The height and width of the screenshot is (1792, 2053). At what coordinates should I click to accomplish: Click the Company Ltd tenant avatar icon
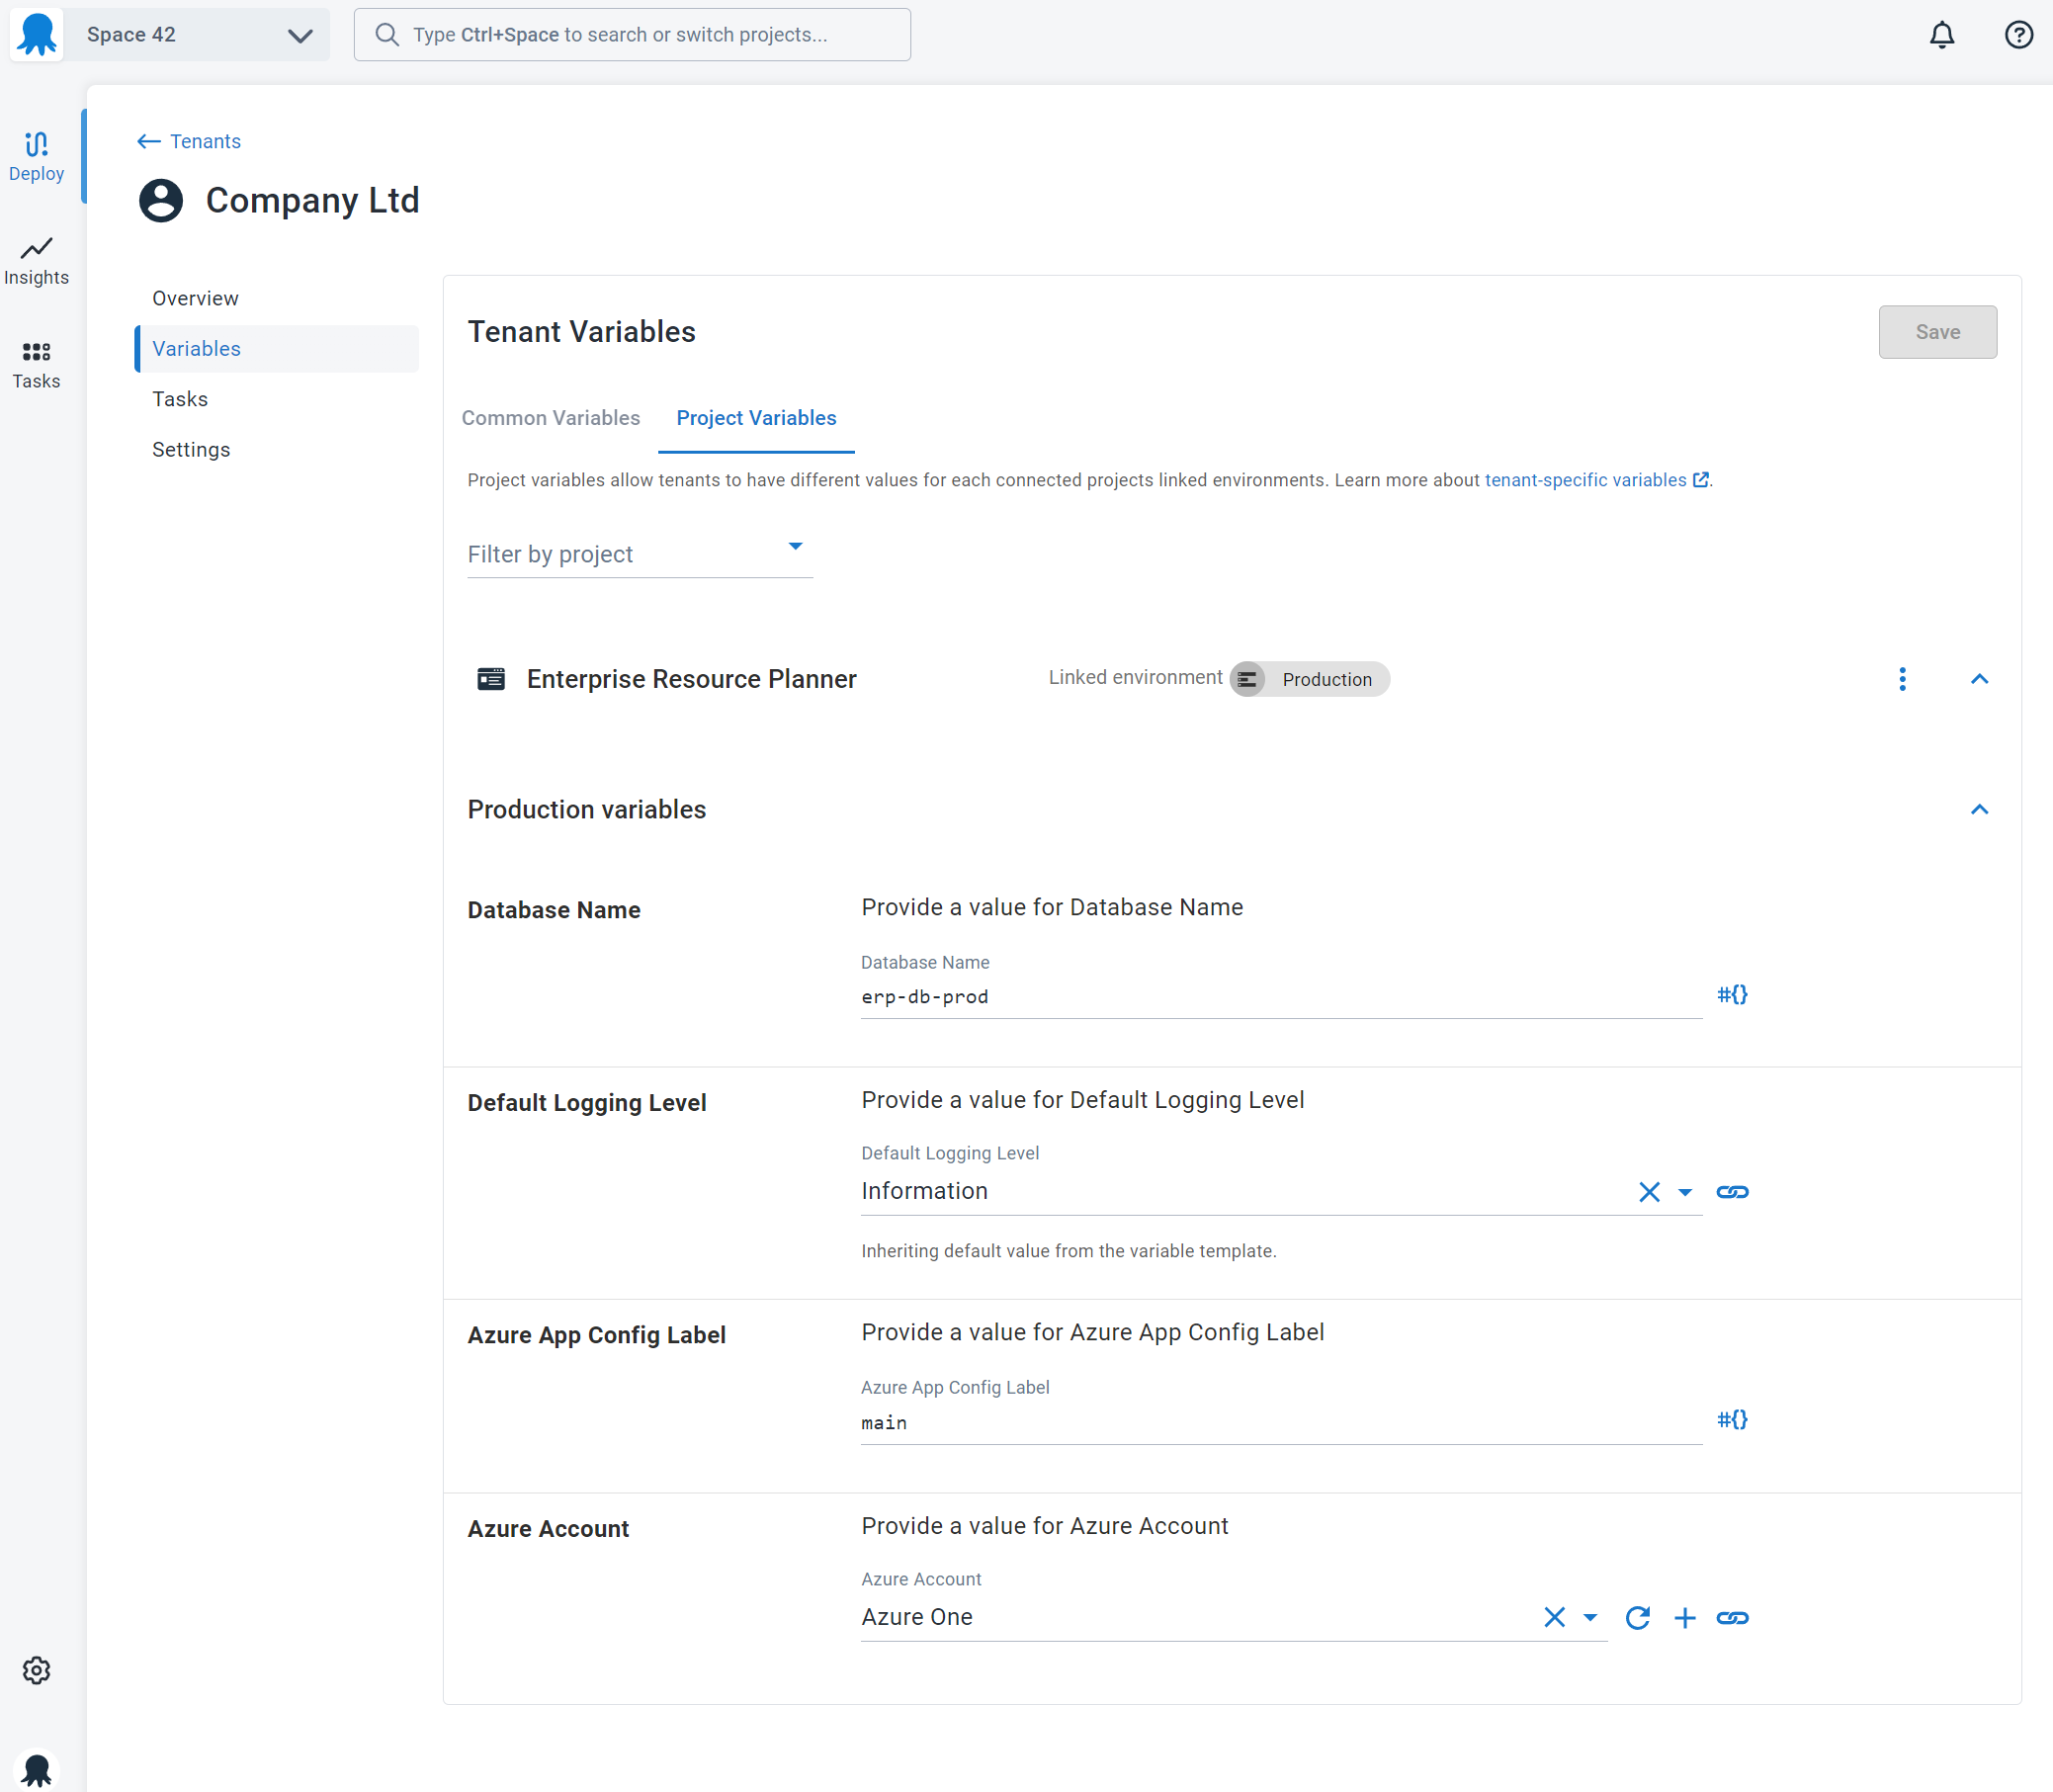pos(161,200)
